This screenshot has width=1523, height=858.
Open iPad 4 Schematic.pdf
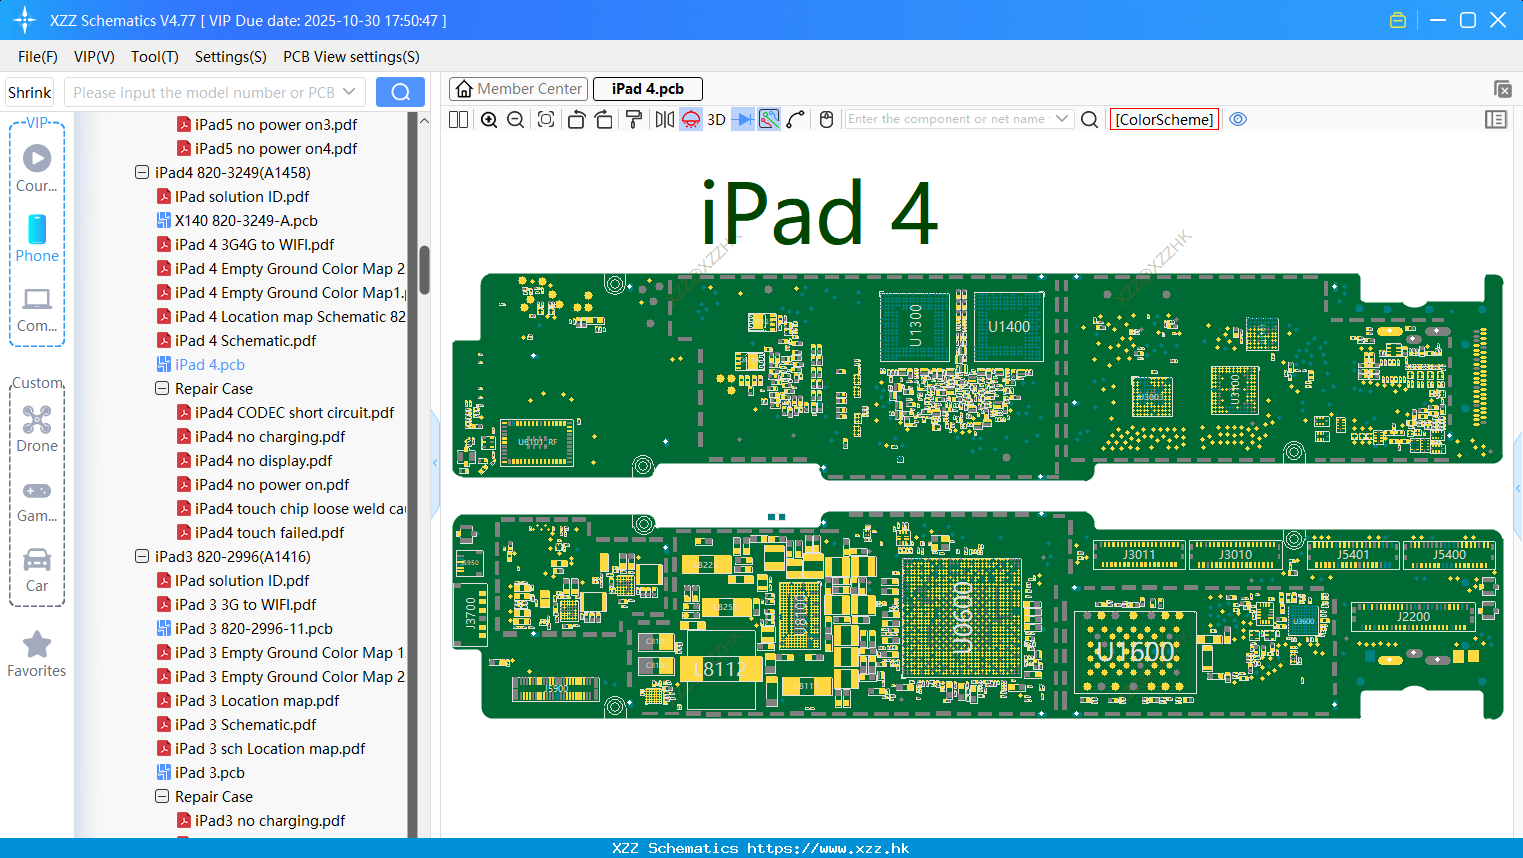click(245, 340)
